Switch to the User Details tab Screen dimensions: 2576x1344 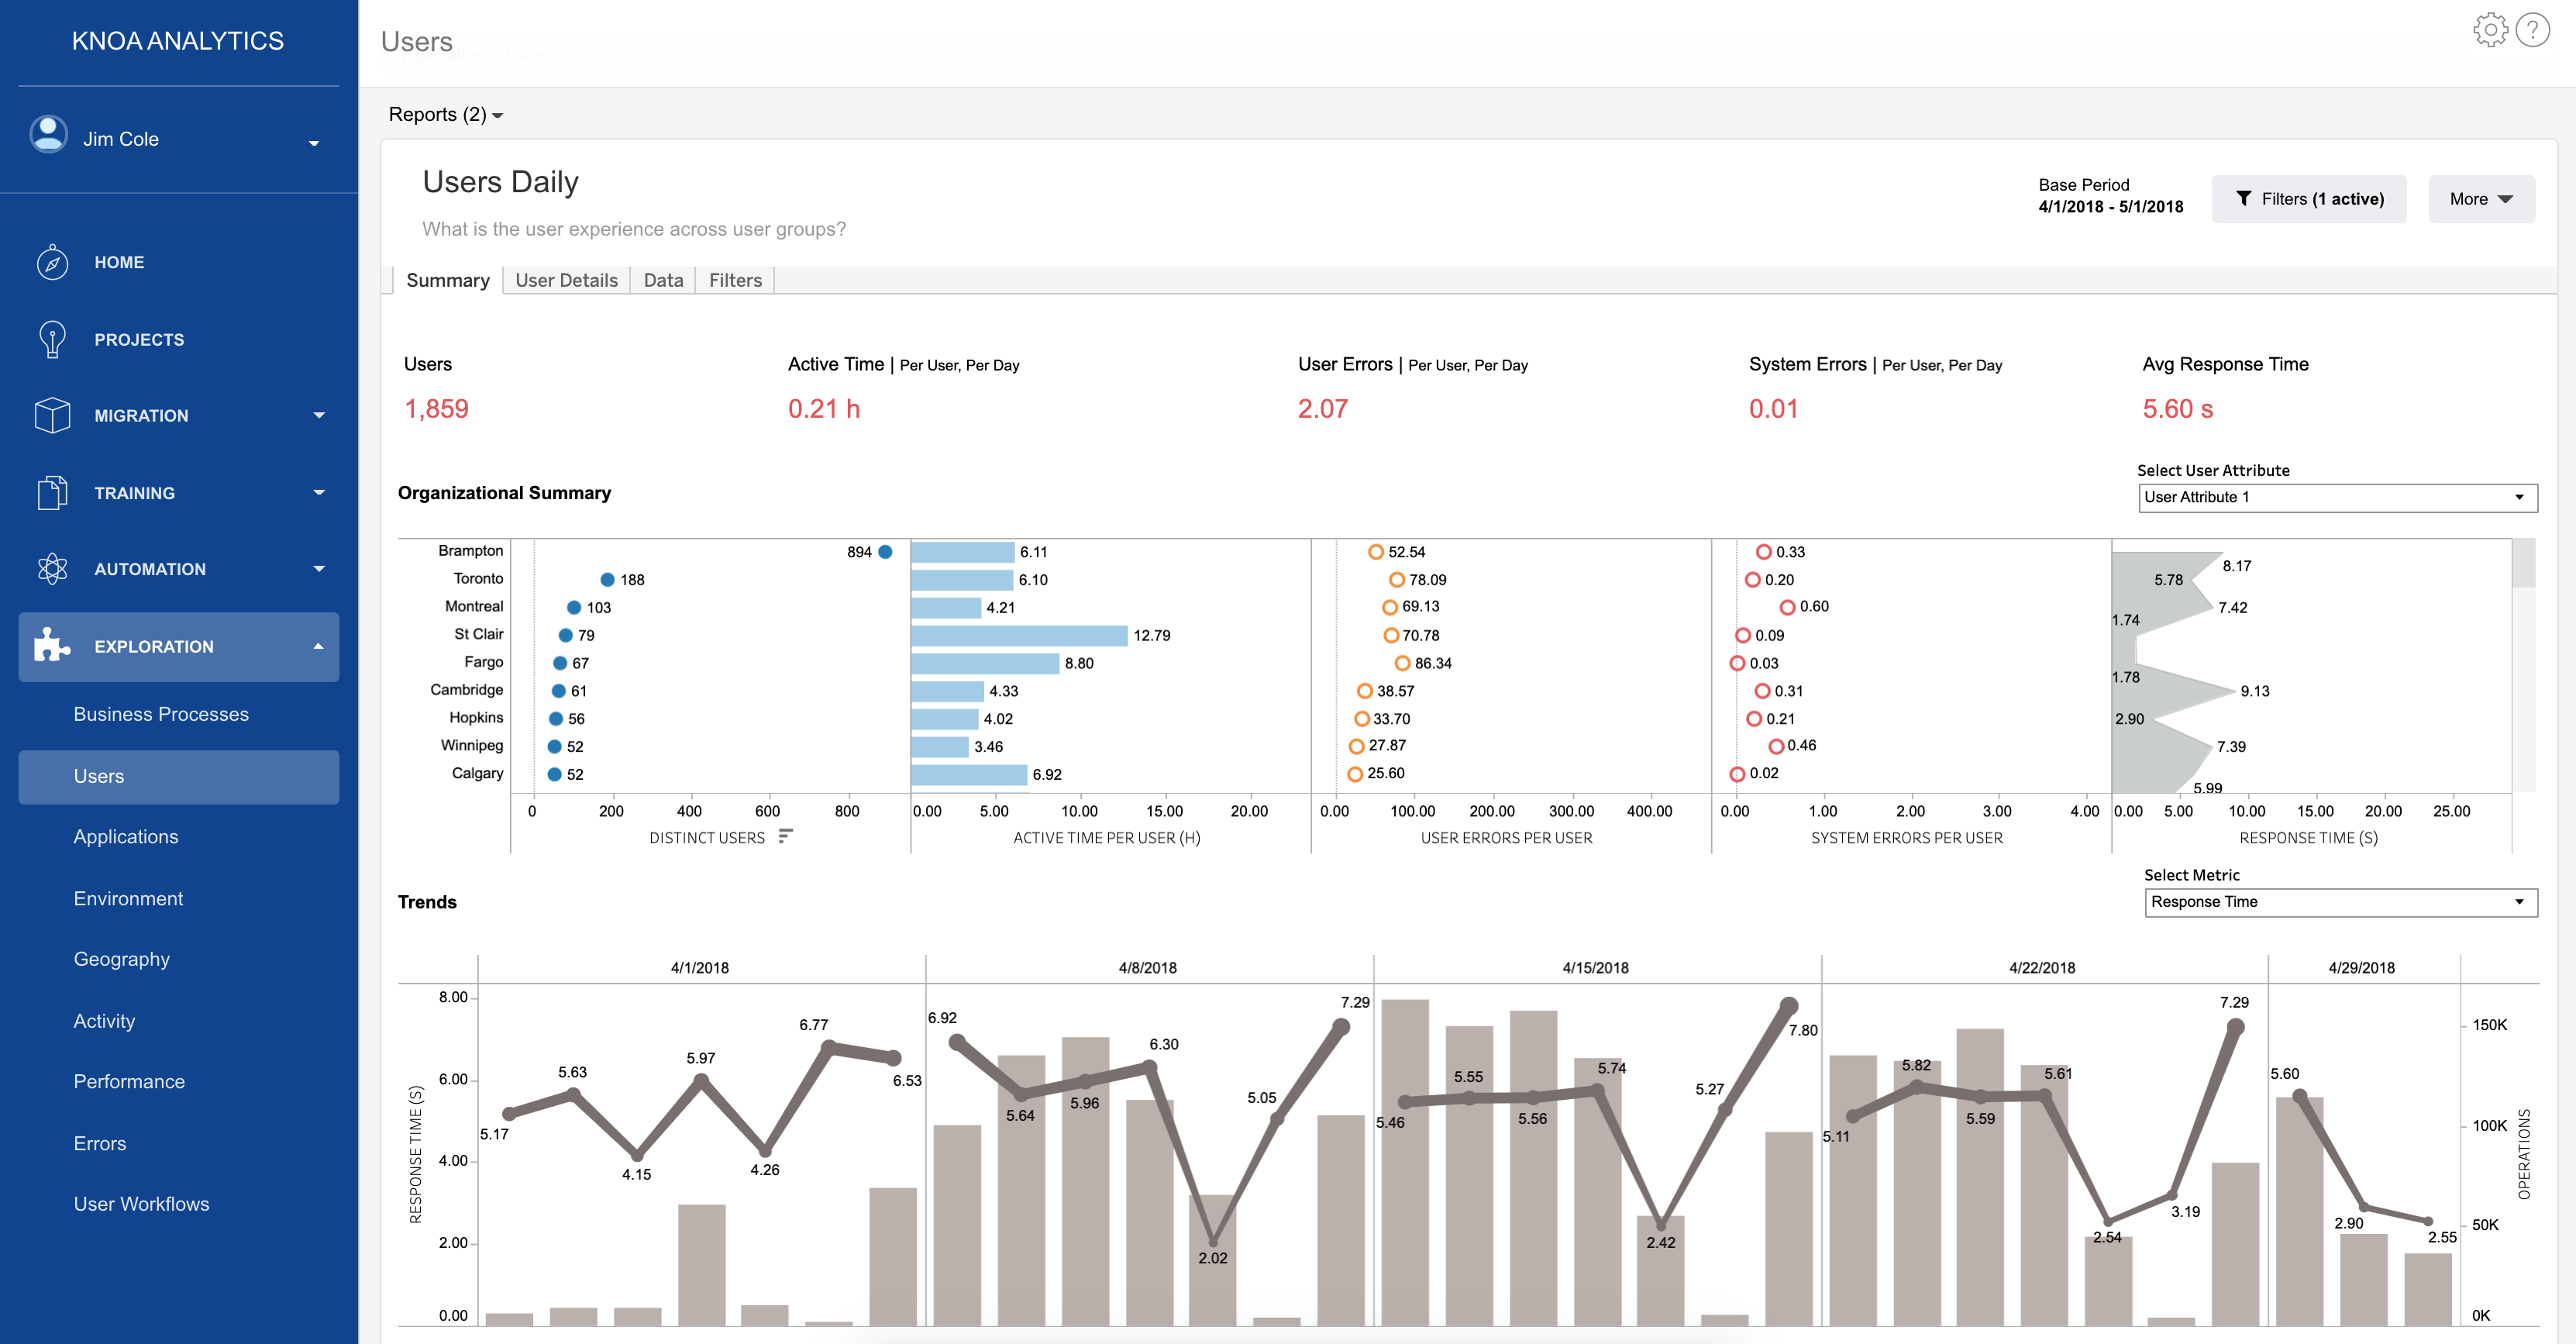[x=566, y=280]
